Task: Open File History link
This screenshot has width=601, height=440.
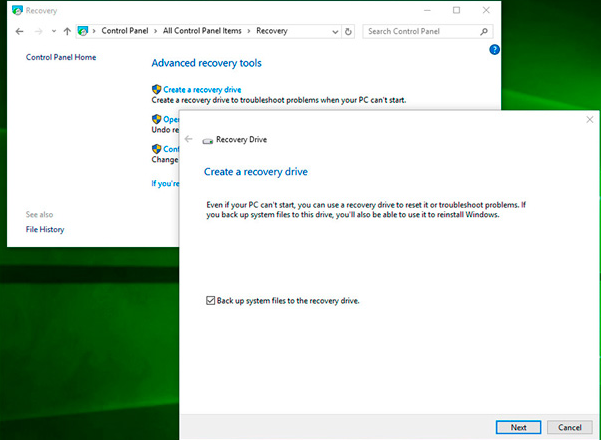Action: coord(45,230)
